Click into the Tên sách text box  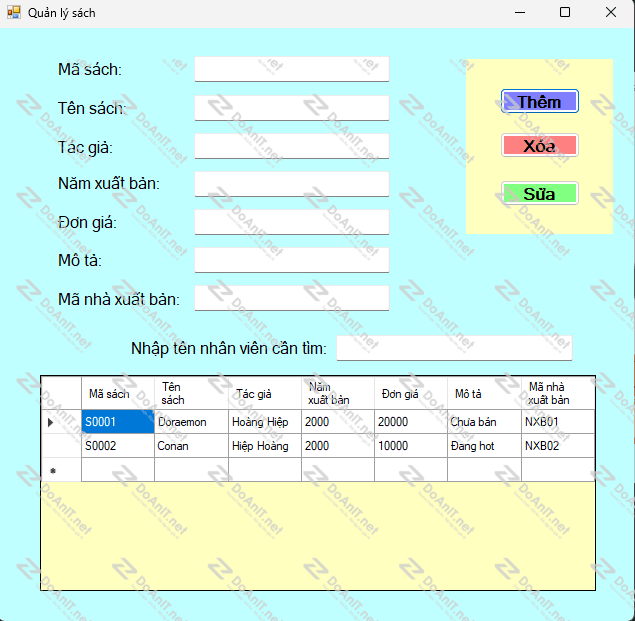pyautogui.click(x=291, y=108)
